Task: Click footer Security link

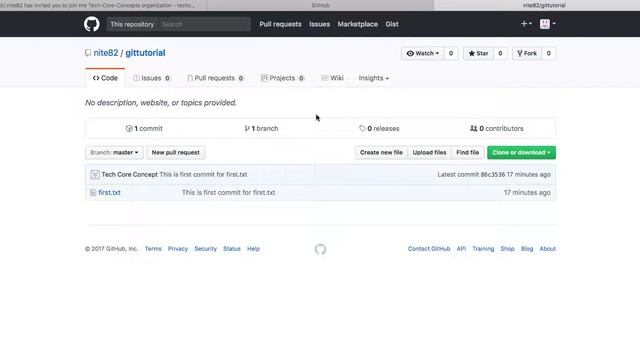Action: pyautogui.click(x=205, y=249)
